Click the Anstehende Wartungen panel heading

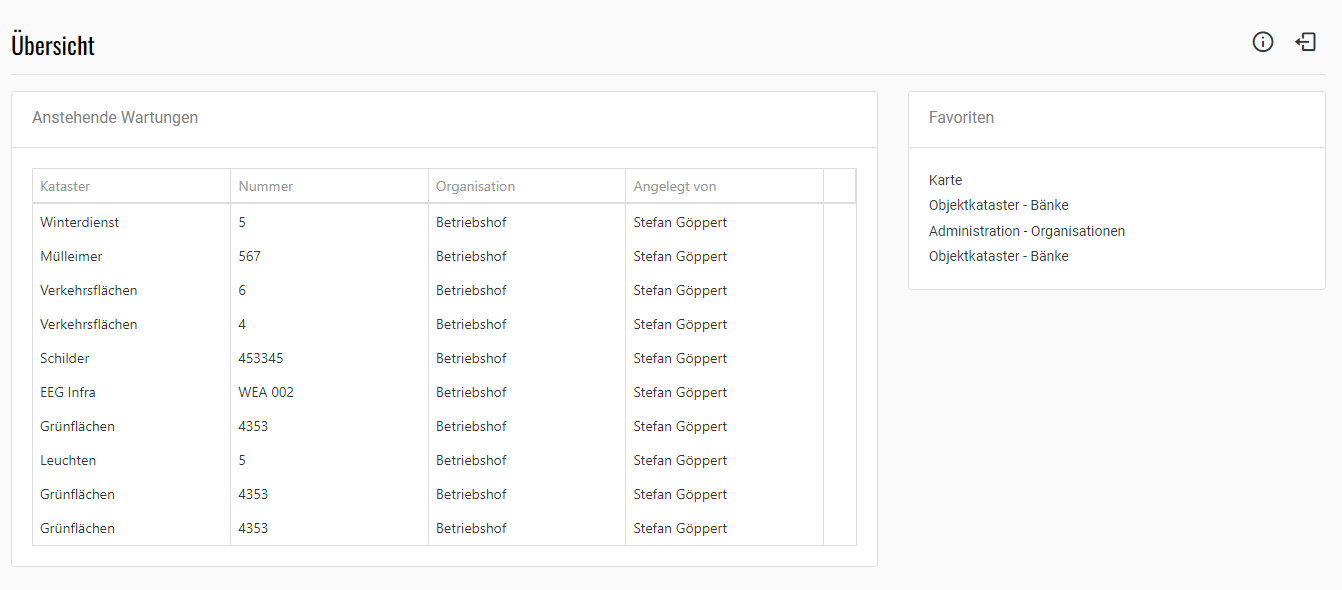(x=115, y=118)
